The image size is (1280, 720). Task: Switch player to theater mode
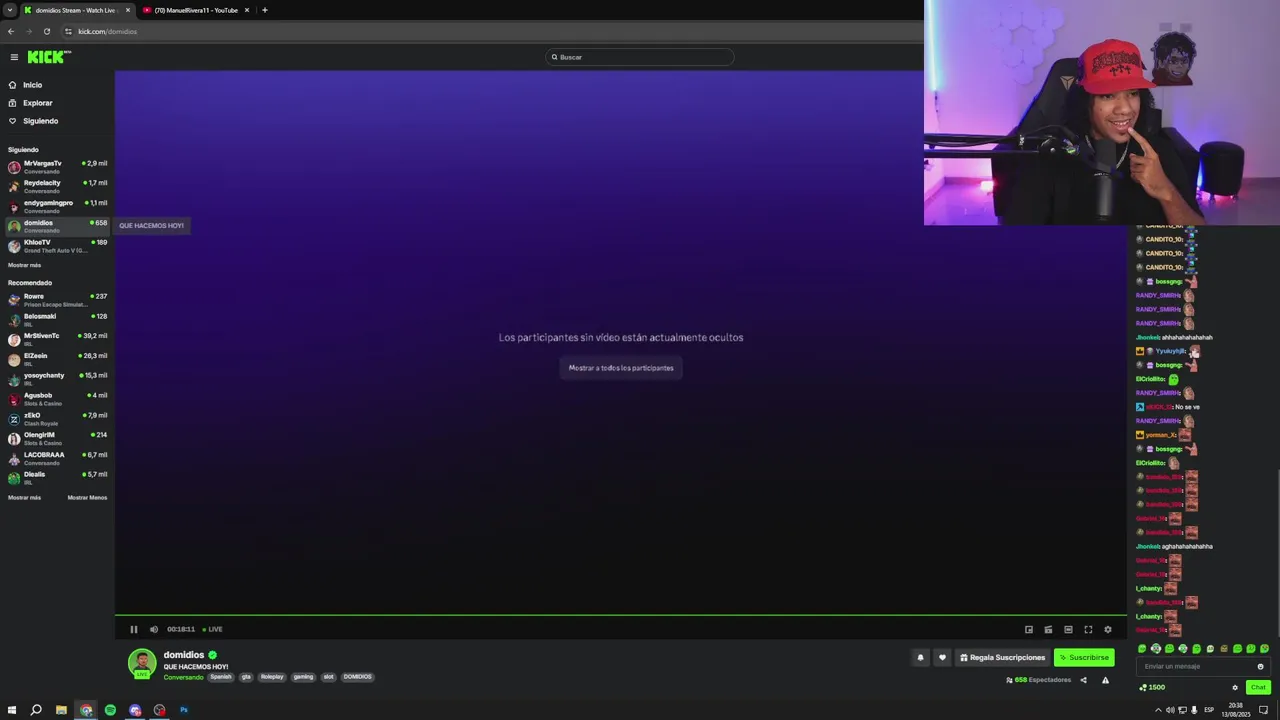[x=1068, y=629]
